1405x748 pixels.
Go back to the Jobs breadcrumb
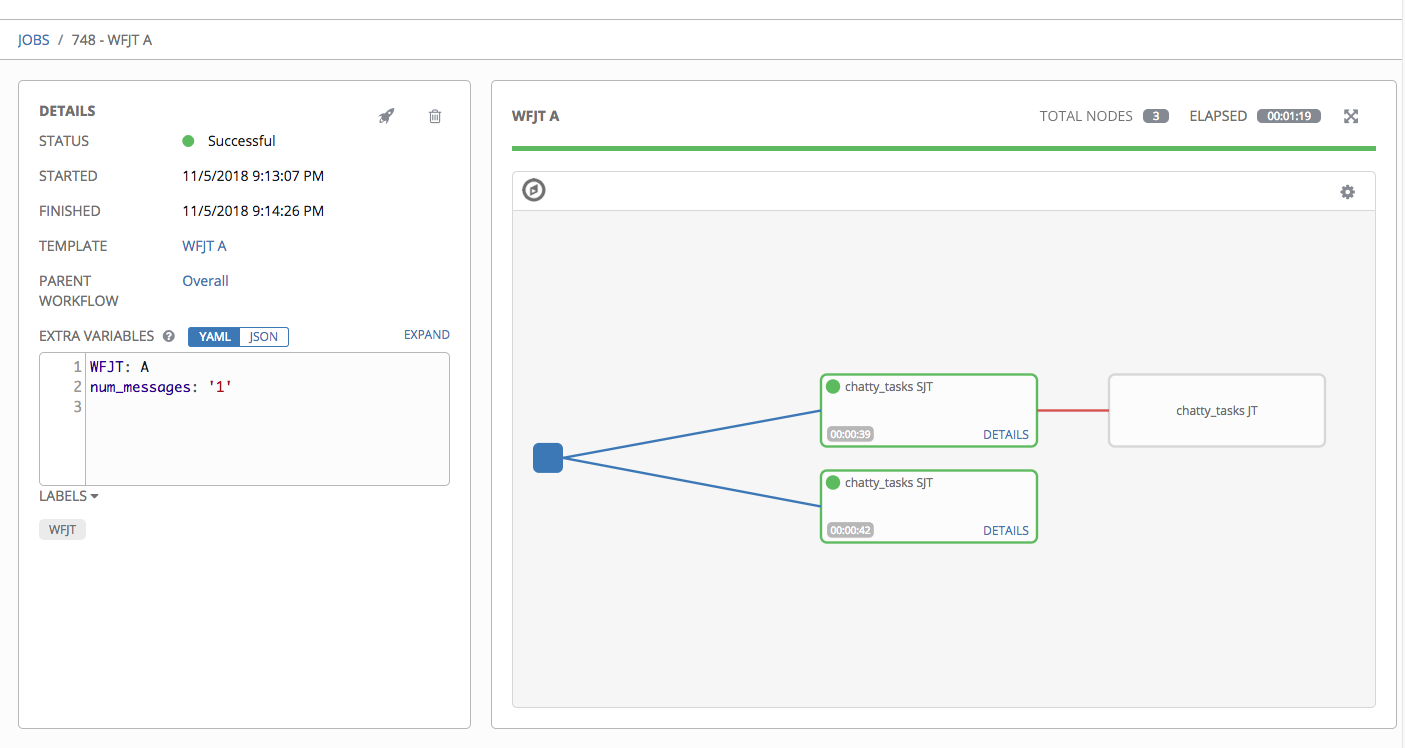tap(33, 41)
